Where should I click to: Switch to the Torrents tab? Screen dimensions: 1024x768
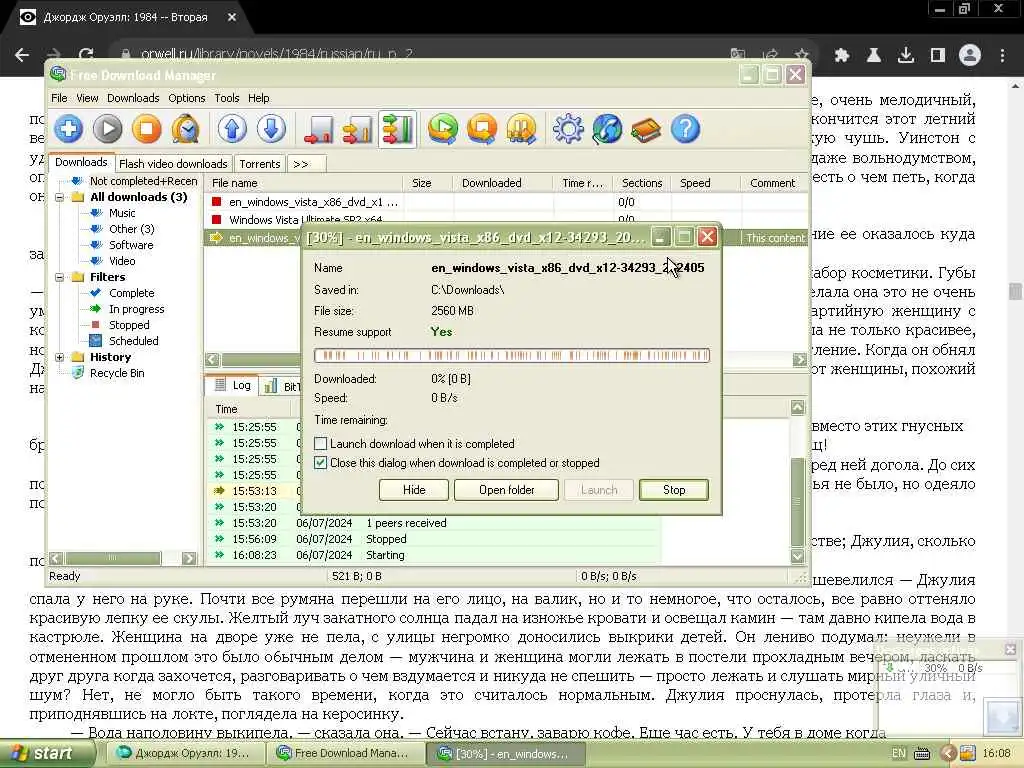point(259,164)
